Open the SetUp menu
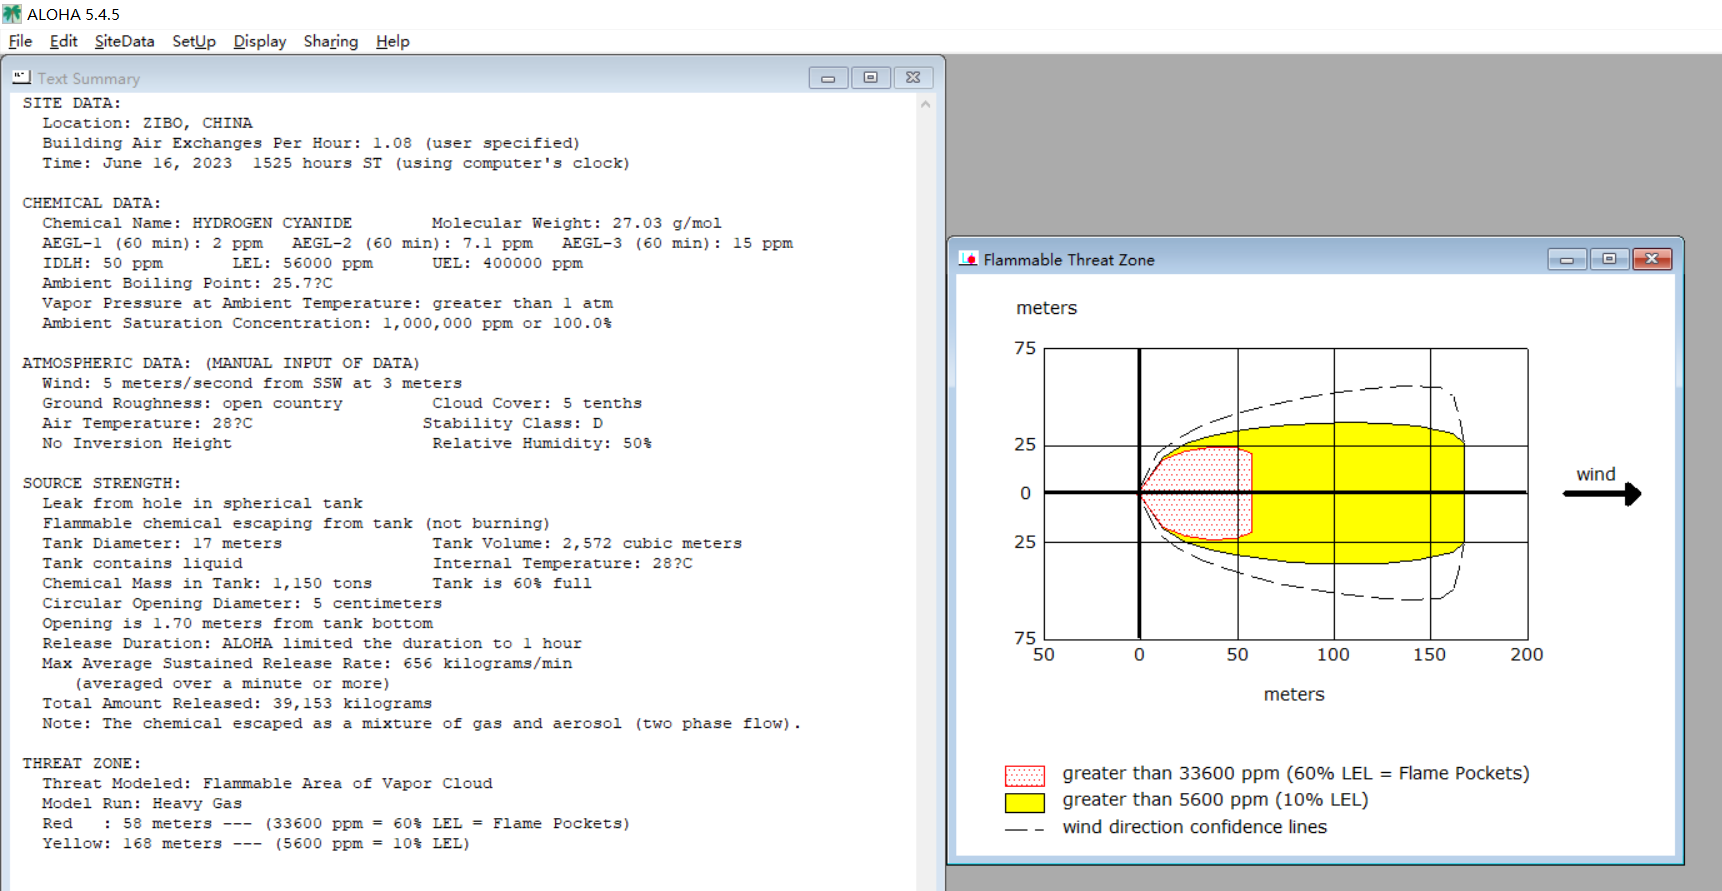The image size is (1722, 891). 194,41
